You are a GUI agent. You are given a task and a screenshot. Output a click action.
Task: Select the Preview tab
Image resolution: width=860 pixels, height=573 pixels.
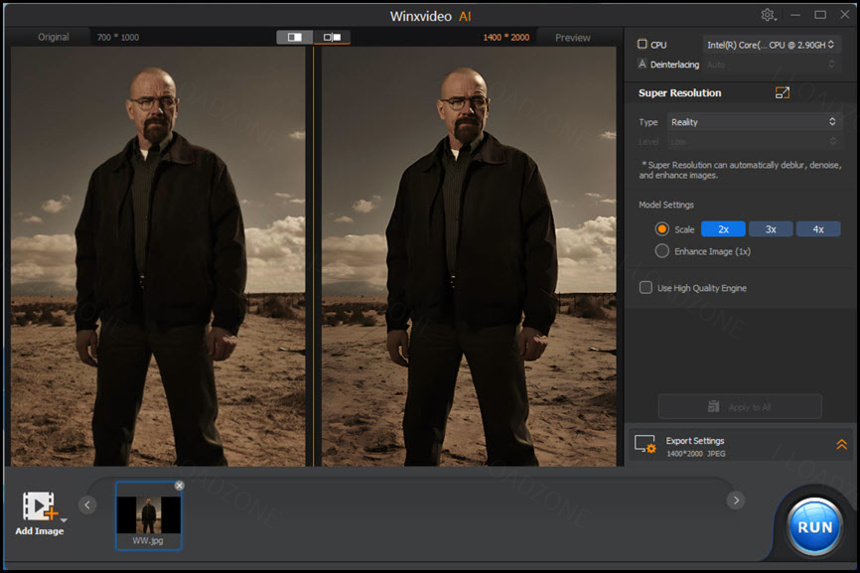(573, 37)
